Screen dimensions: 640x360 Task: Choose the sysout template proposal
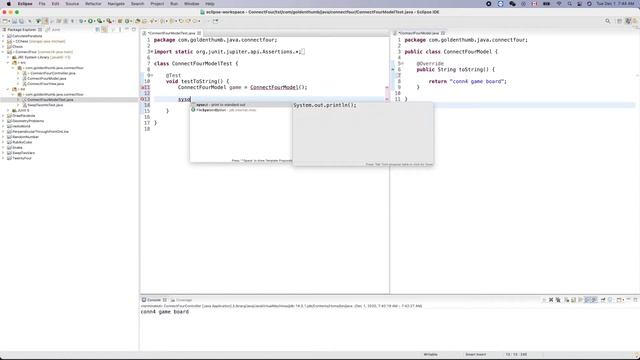[241, 105]
